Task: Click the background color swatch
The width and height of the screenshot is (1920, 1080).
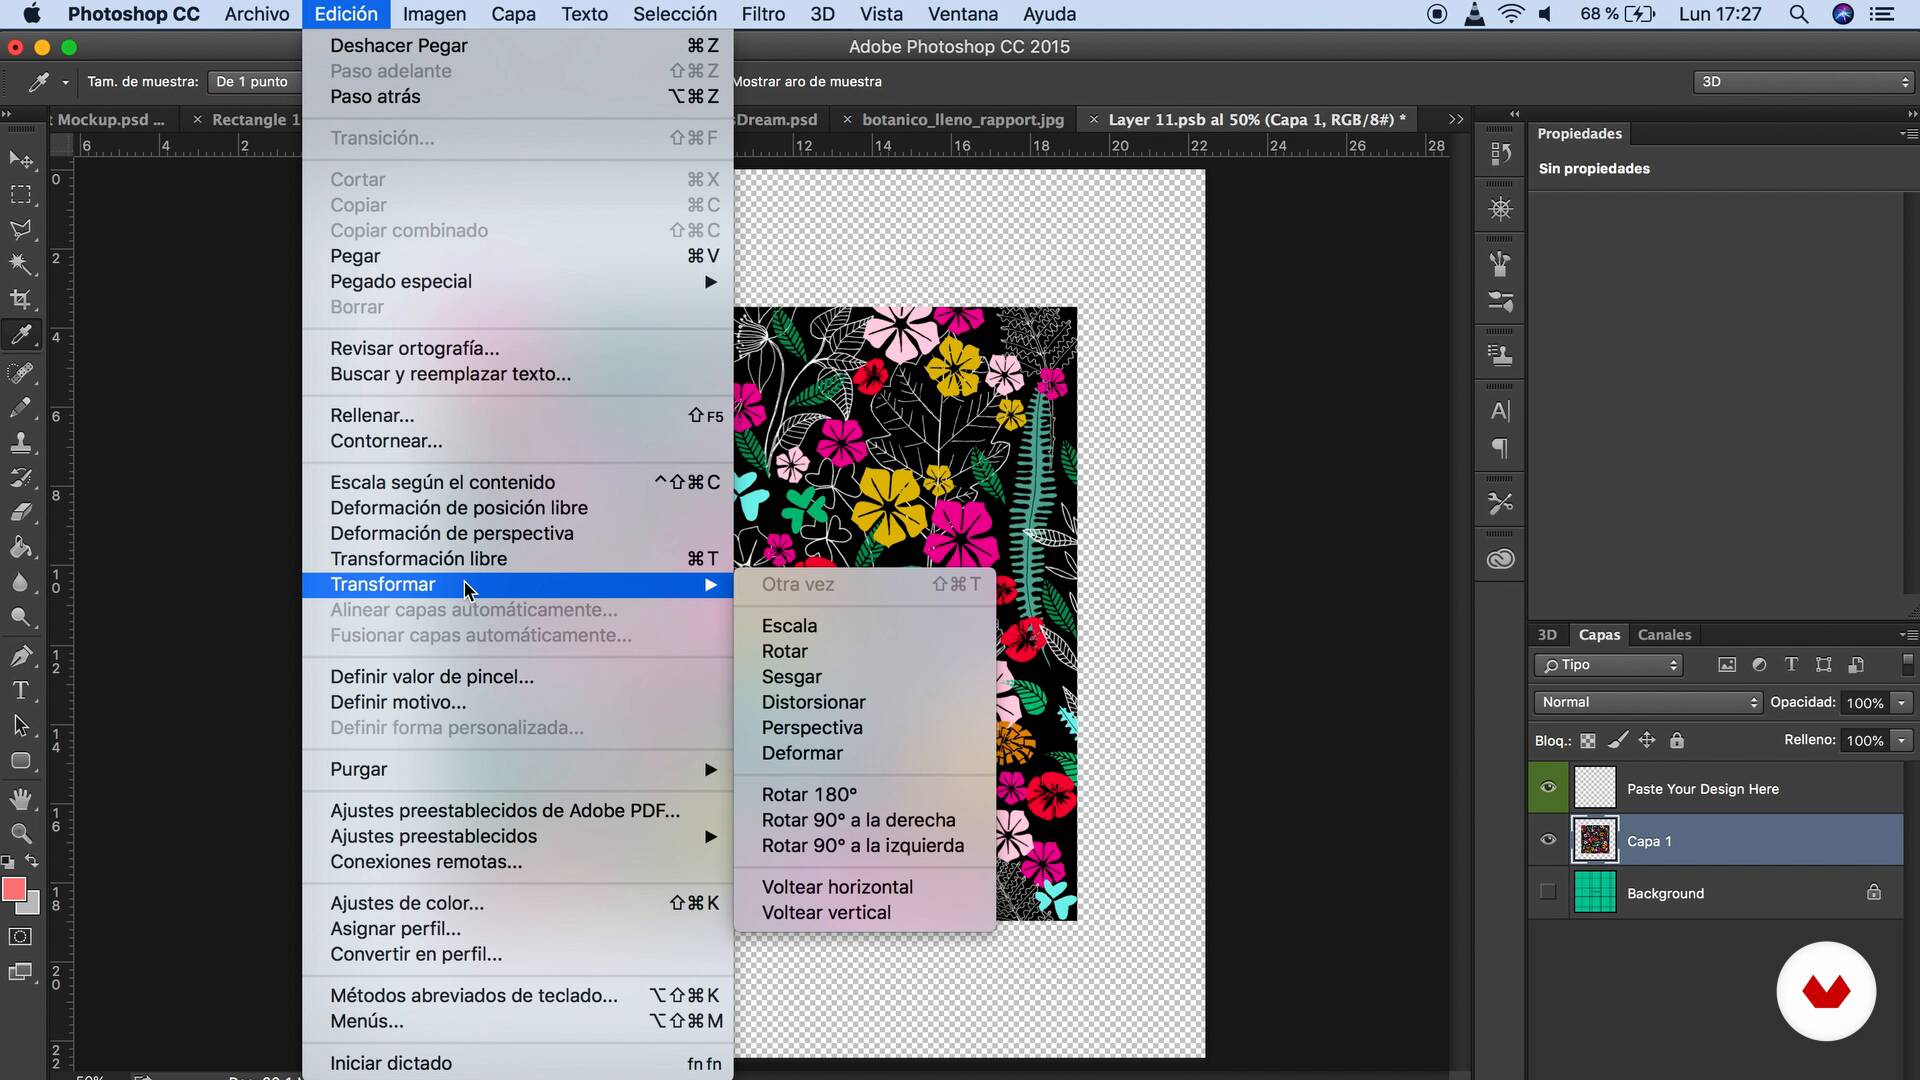Action: (33, 906)
